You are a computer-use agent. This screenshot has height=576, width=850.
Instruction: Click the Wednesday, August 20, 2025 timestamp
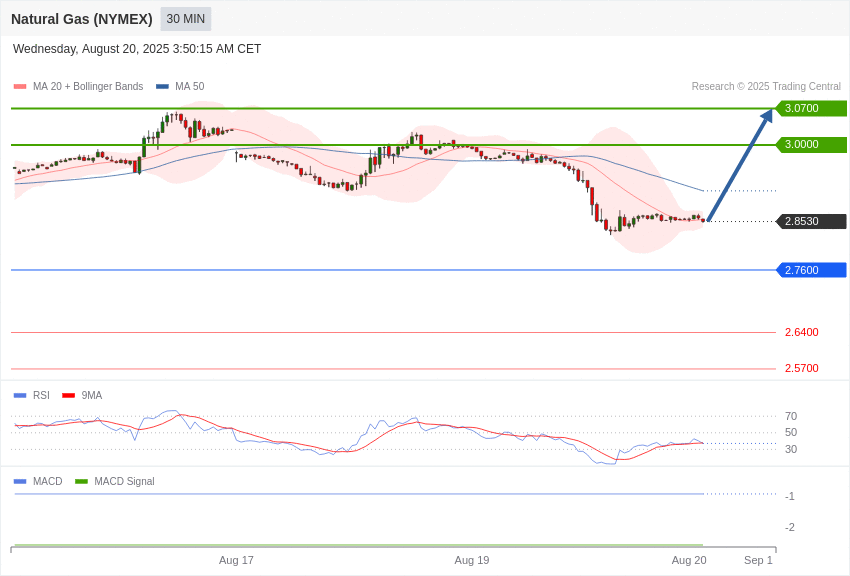[137, 49]
